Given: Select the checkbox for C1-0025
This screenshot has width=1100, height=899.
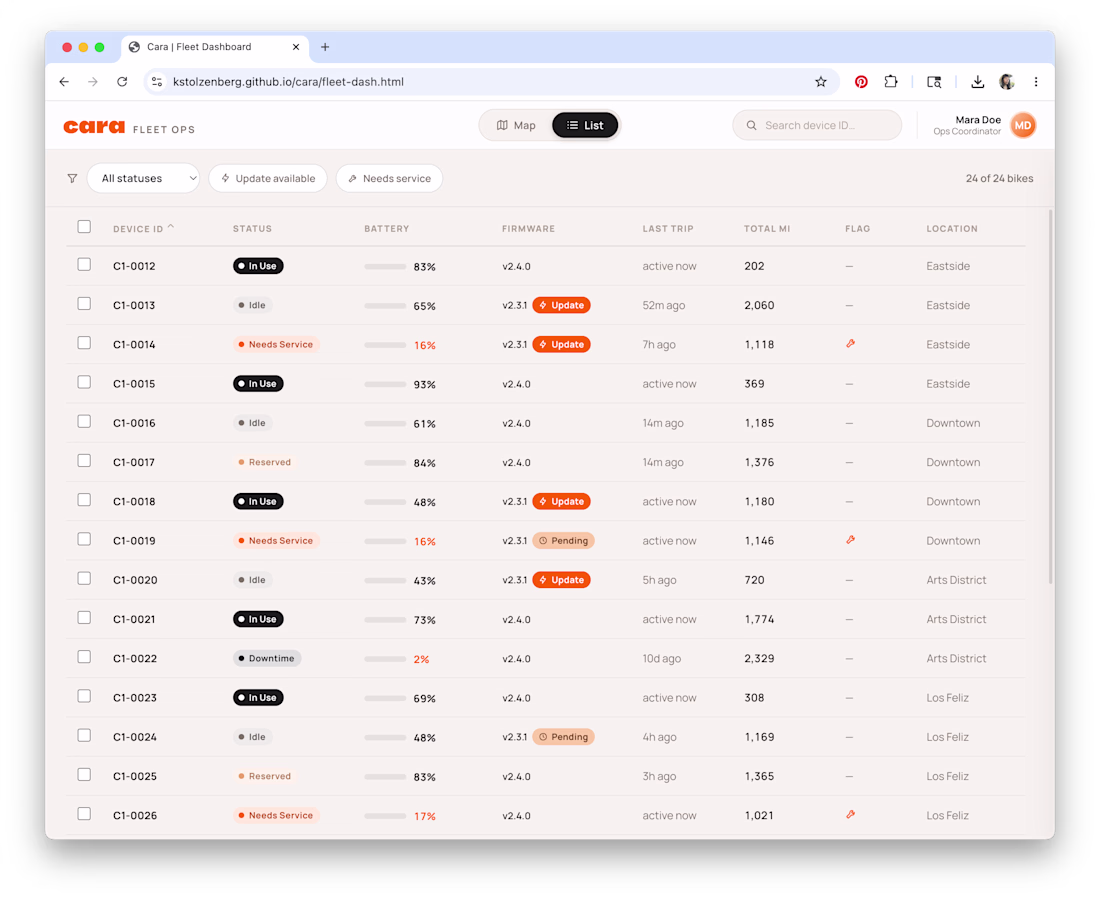Looking at the screenshot, I should [84, 775].
